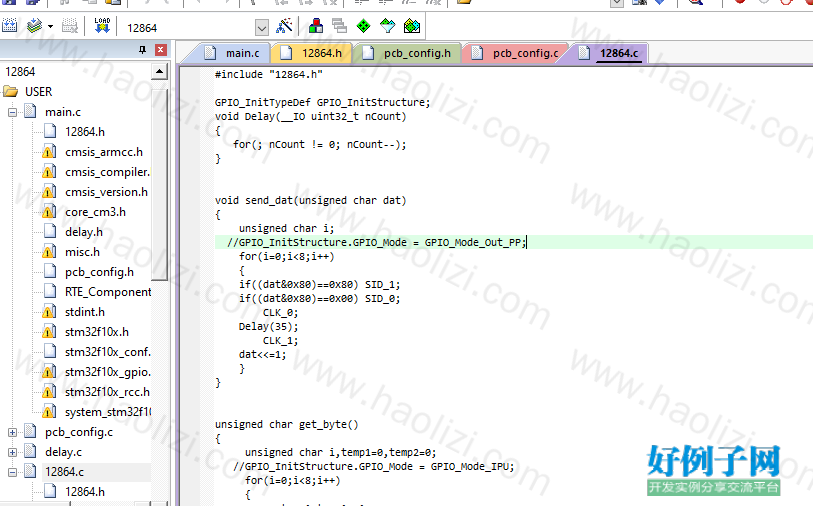Switch to the 12864.h editor tab

(312, 53)
